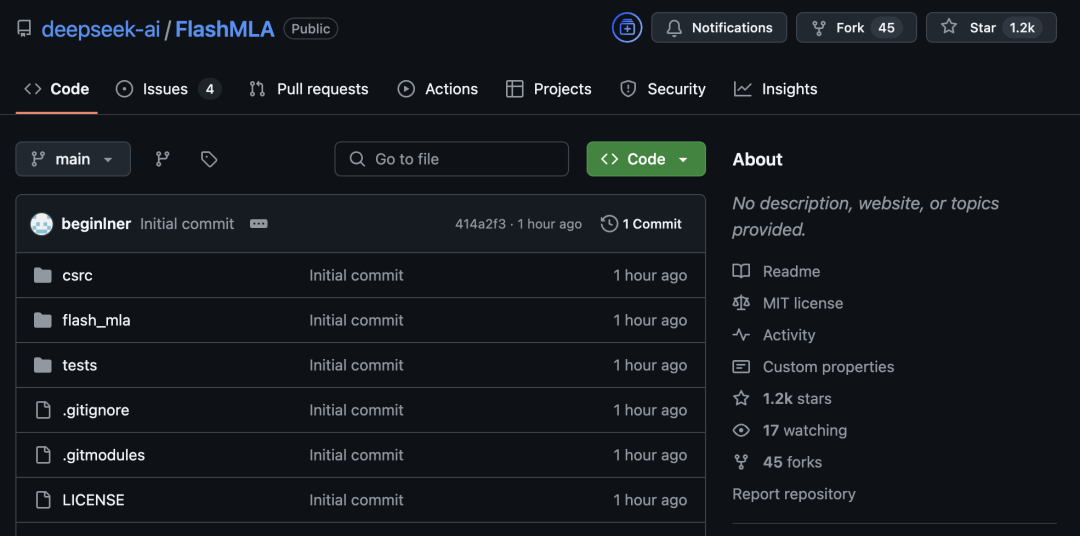
Task: Click the commit details ellipsis icon
Action: 259,224
